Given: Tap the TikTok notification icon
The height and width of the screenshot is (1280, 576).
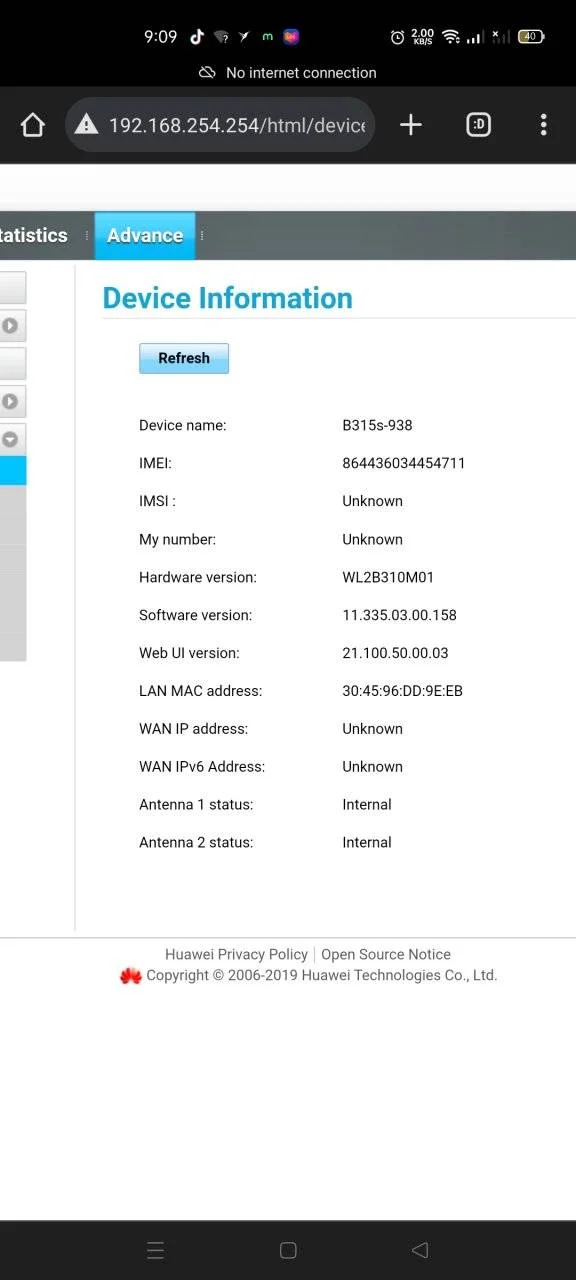Looking at the screenshot, I should [197, 37].
